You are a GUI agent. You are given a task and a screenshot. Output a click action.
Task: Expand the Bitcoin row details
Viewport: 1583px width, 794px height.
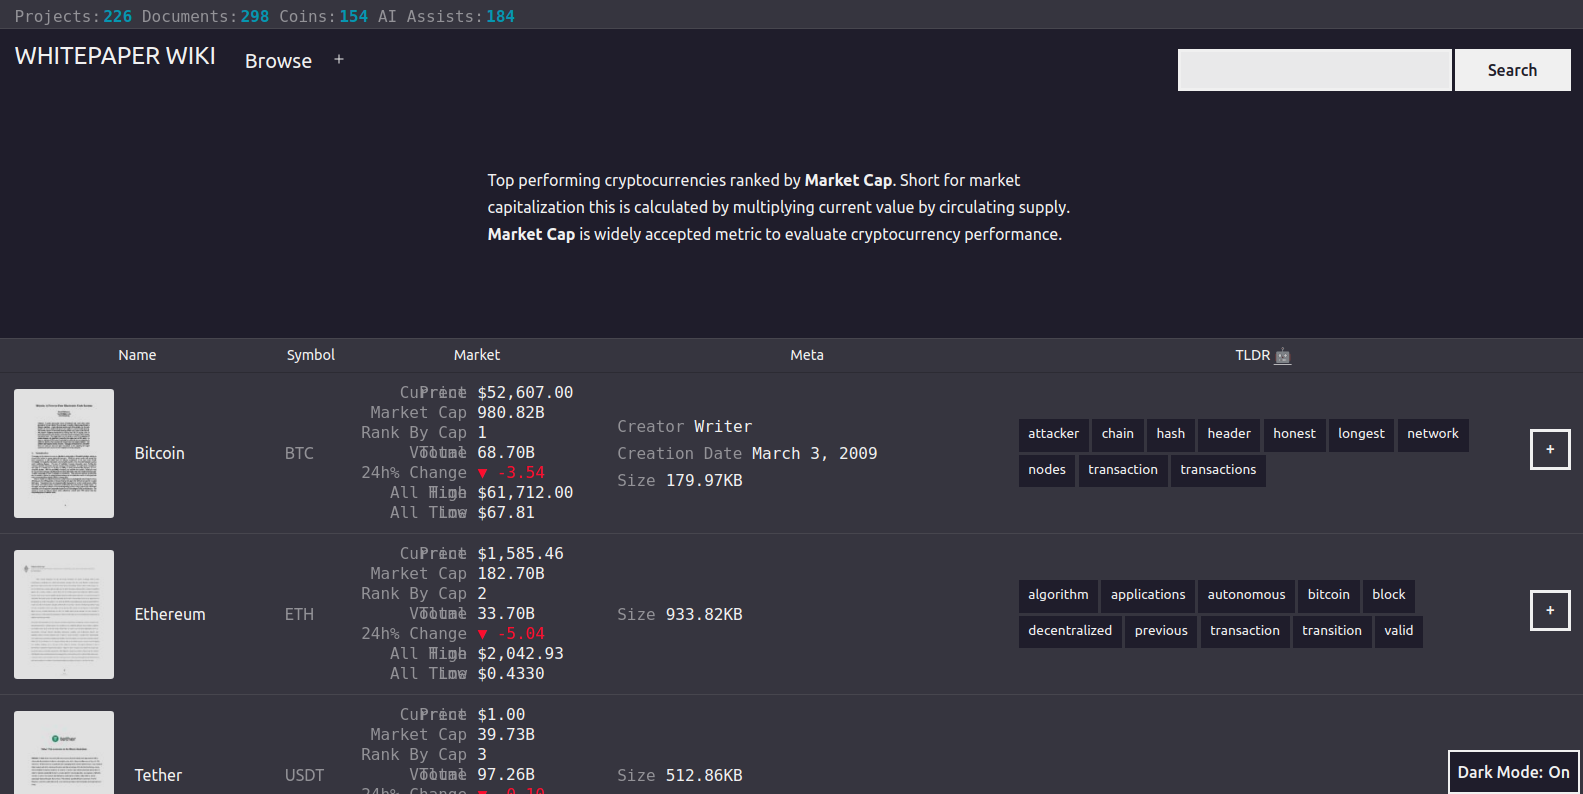1549,450
